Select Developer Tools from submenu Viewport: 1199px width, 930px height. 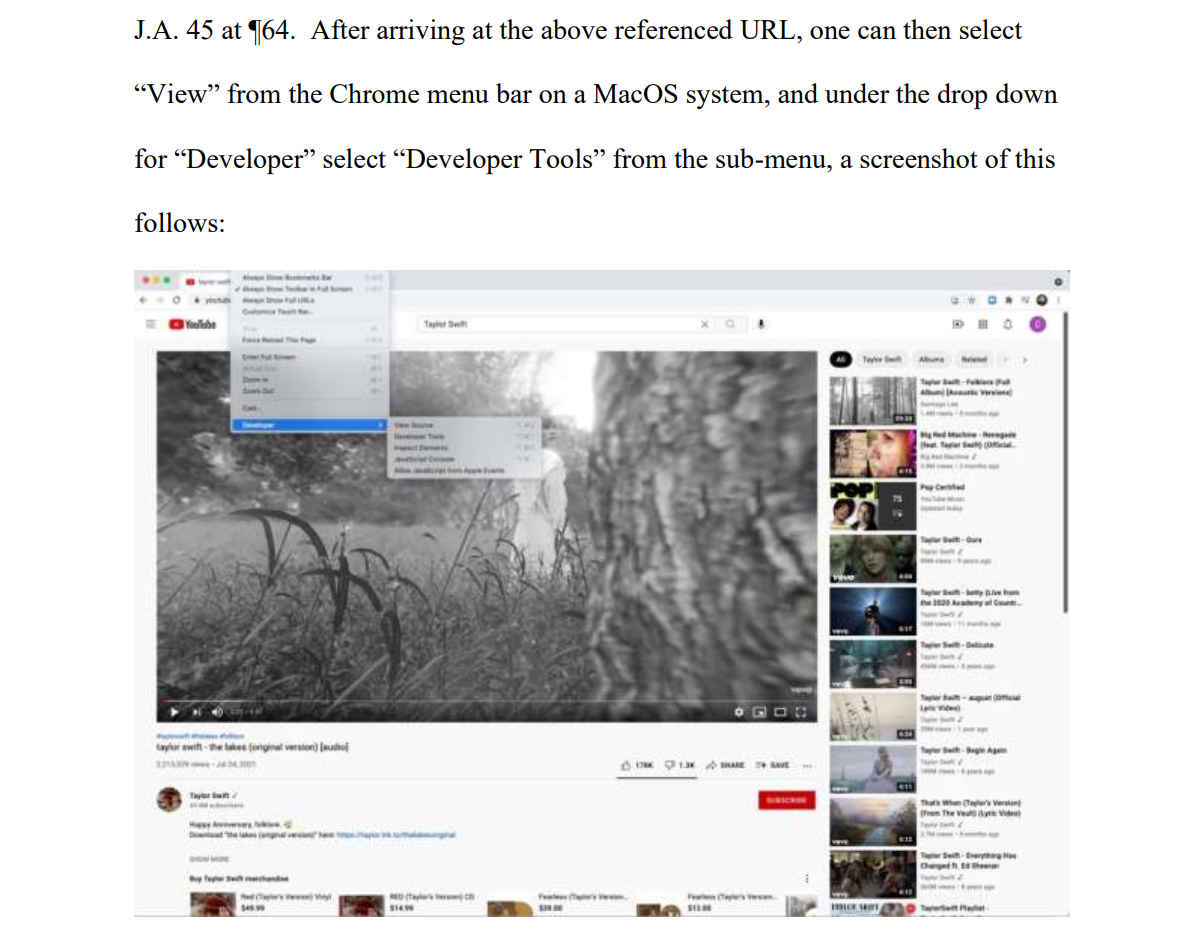(420, 436)
